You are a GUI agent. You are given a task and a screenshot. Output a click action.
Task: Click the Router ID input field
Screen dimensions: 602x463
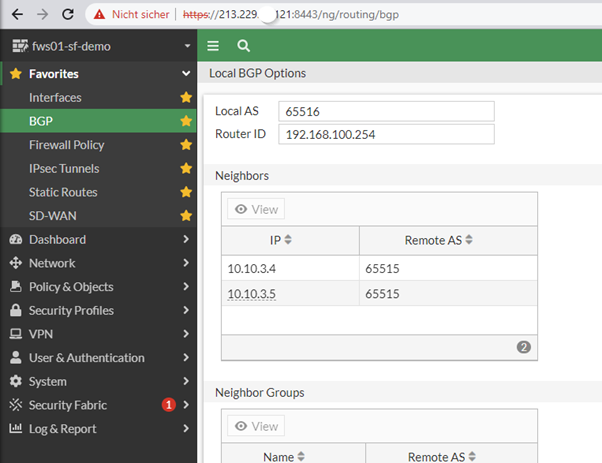click(386, 134)
